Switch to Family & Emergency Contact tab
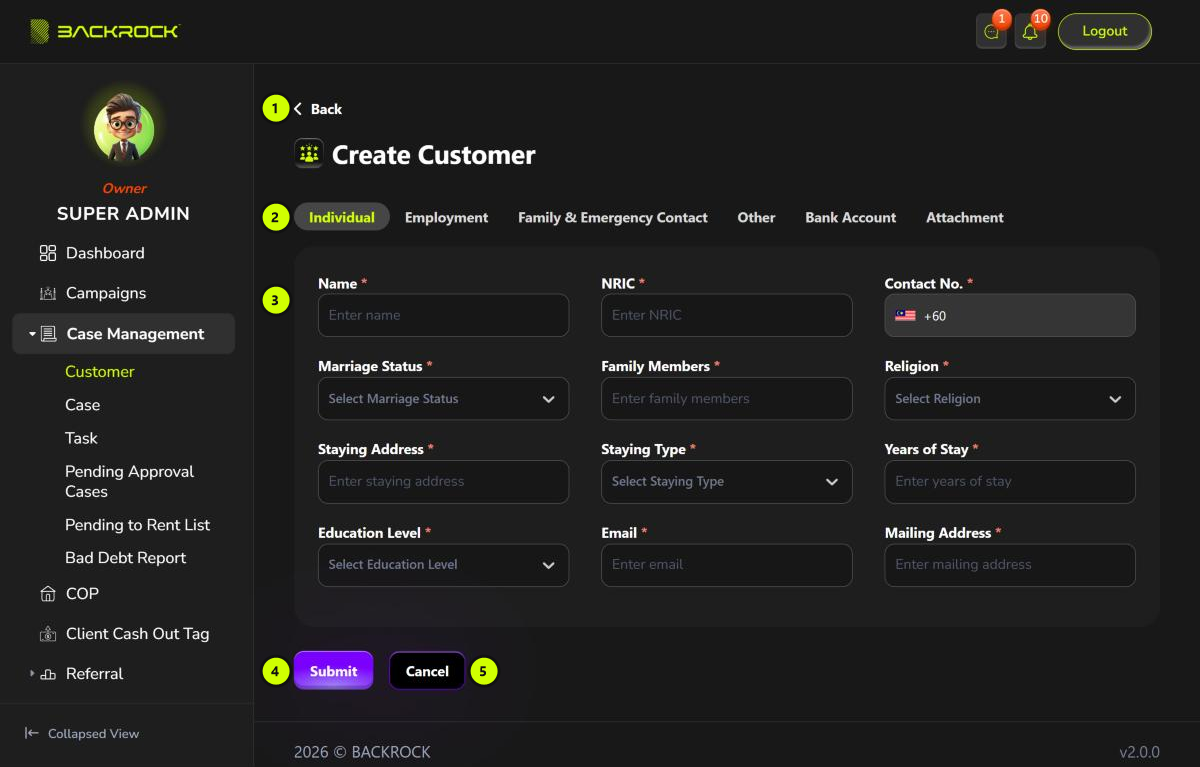This screenshot has height=767, width=1200. tap(613, 217)
